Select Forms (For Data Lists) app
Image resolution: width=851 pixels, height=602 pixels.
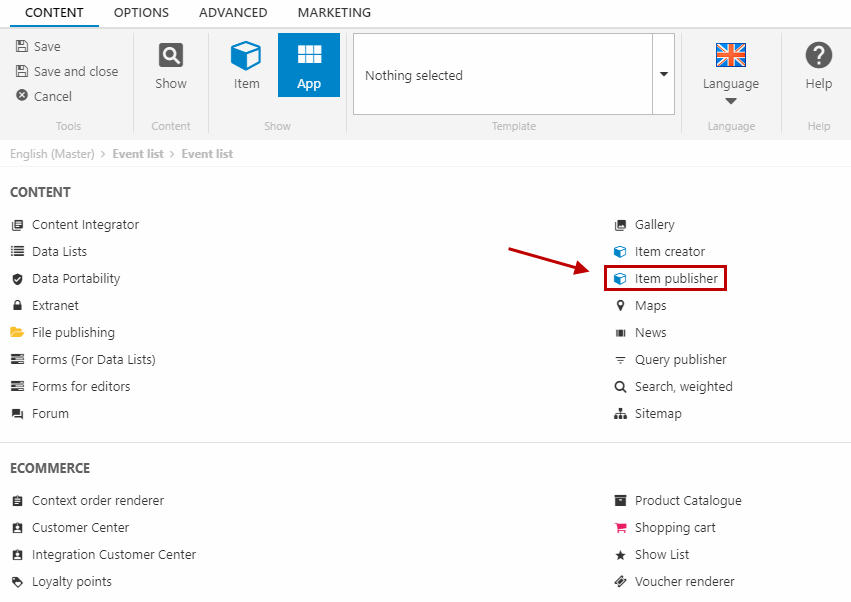click(83, 359)
